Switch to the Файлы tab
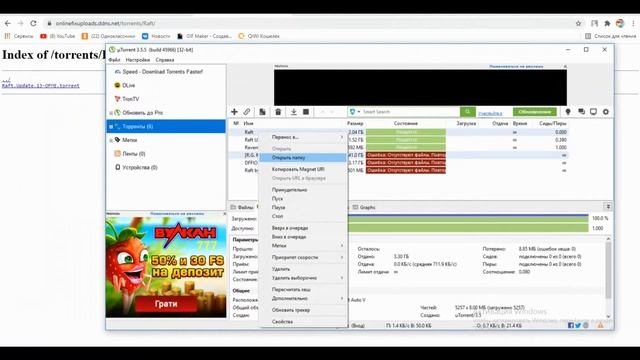 [242, 208]
